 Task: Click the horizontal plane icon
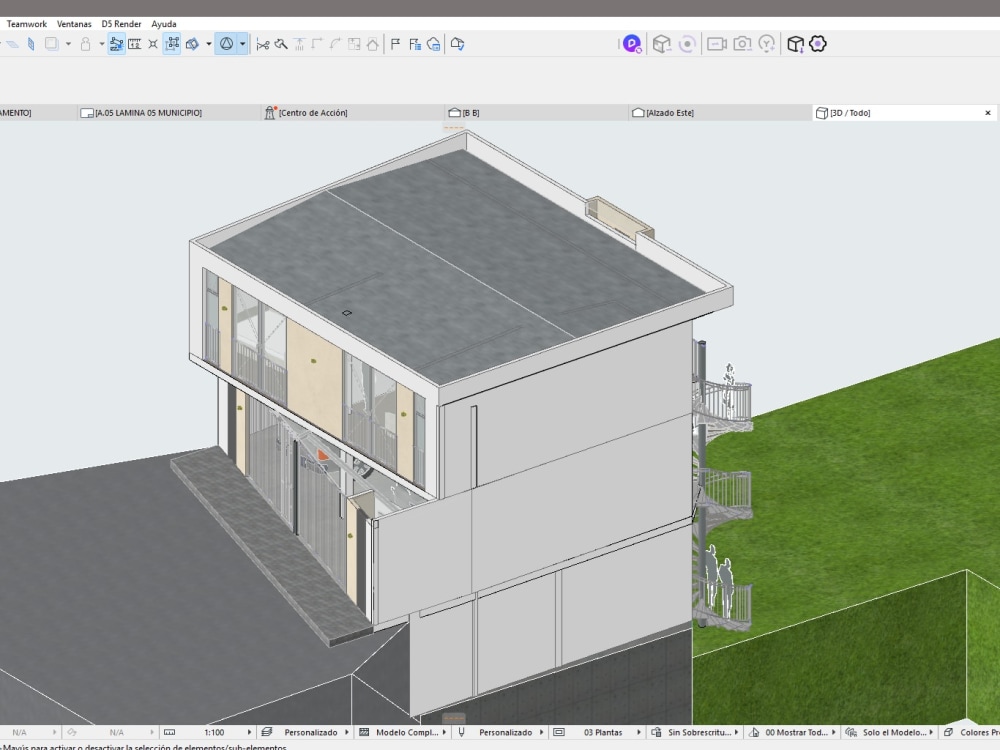pos(12,44)
